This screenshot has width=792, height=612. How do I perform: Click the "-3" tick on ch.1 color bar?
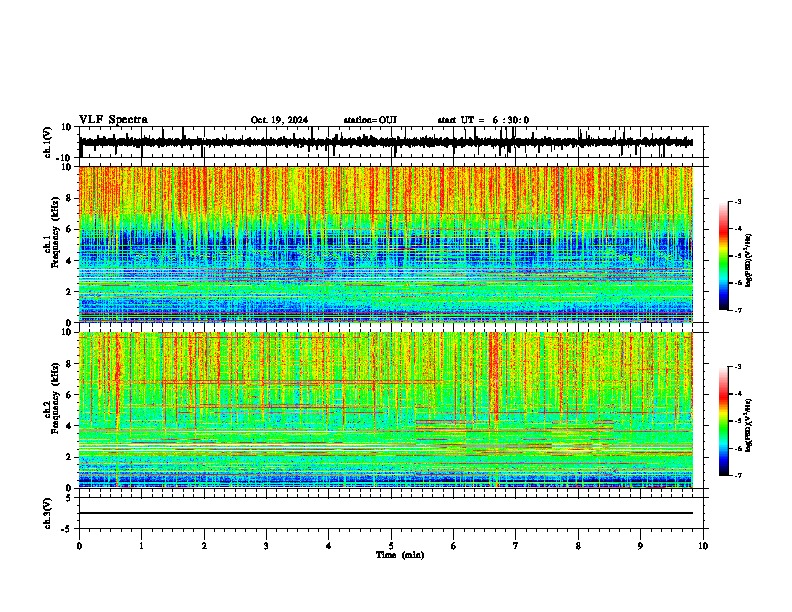(737, 201)
